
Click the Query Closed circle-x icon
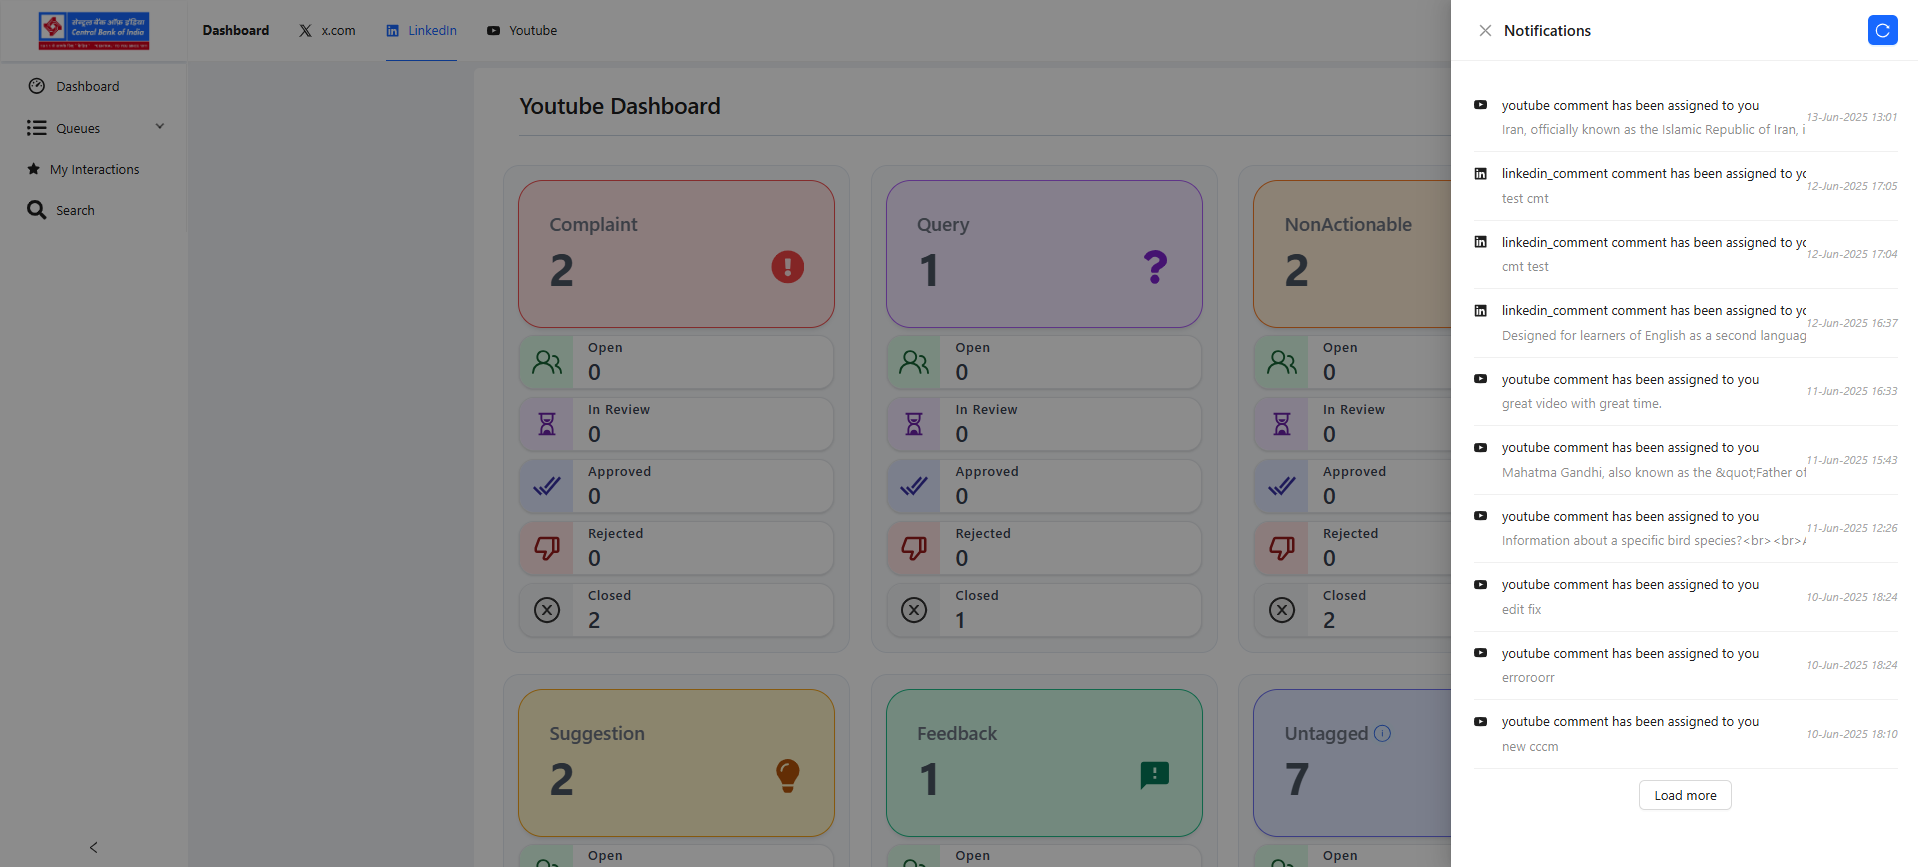[914, 610]
